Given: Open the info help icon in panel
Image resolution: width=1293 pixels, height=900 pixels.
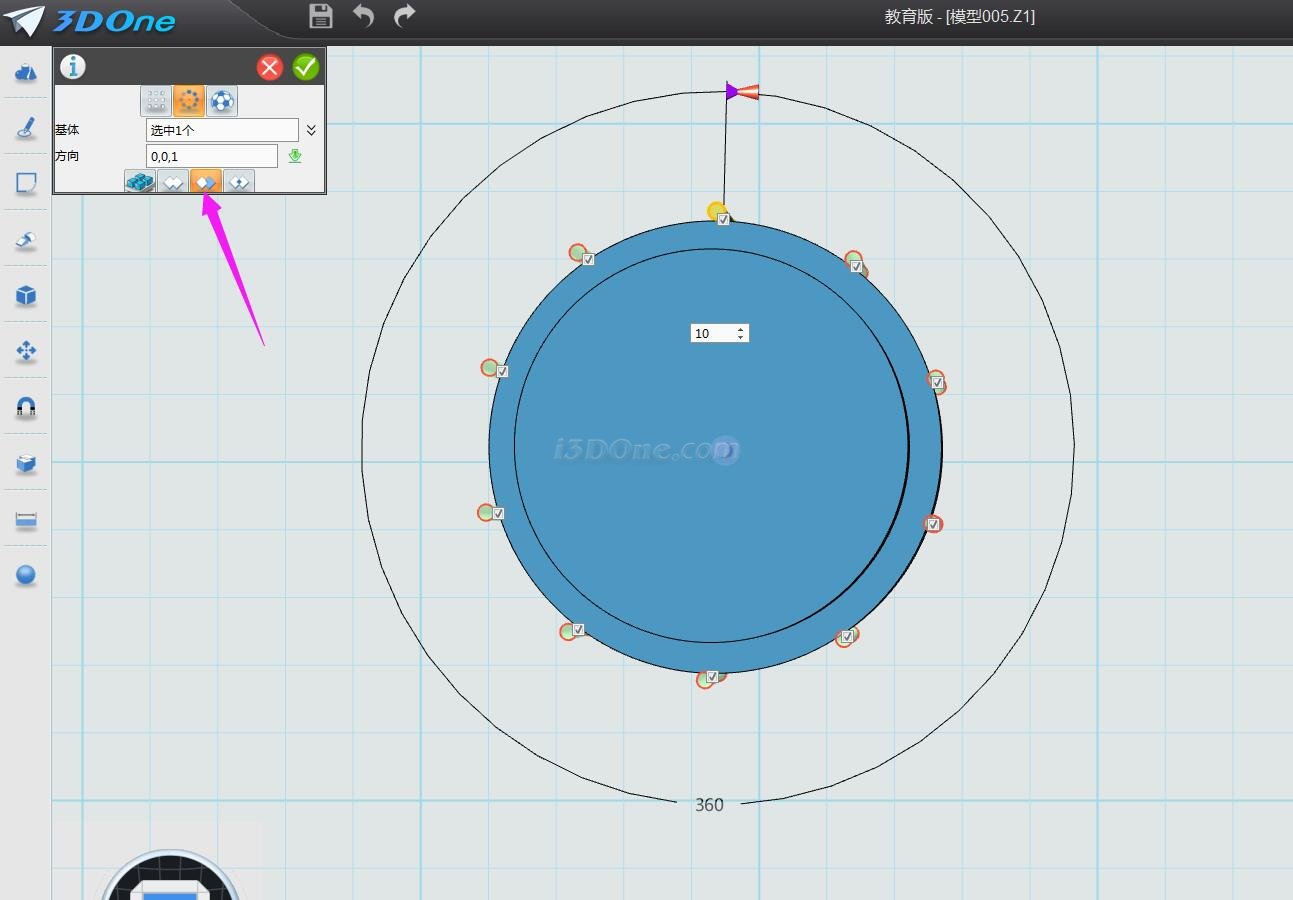Looking at the screenshot, I should [73, 67].
